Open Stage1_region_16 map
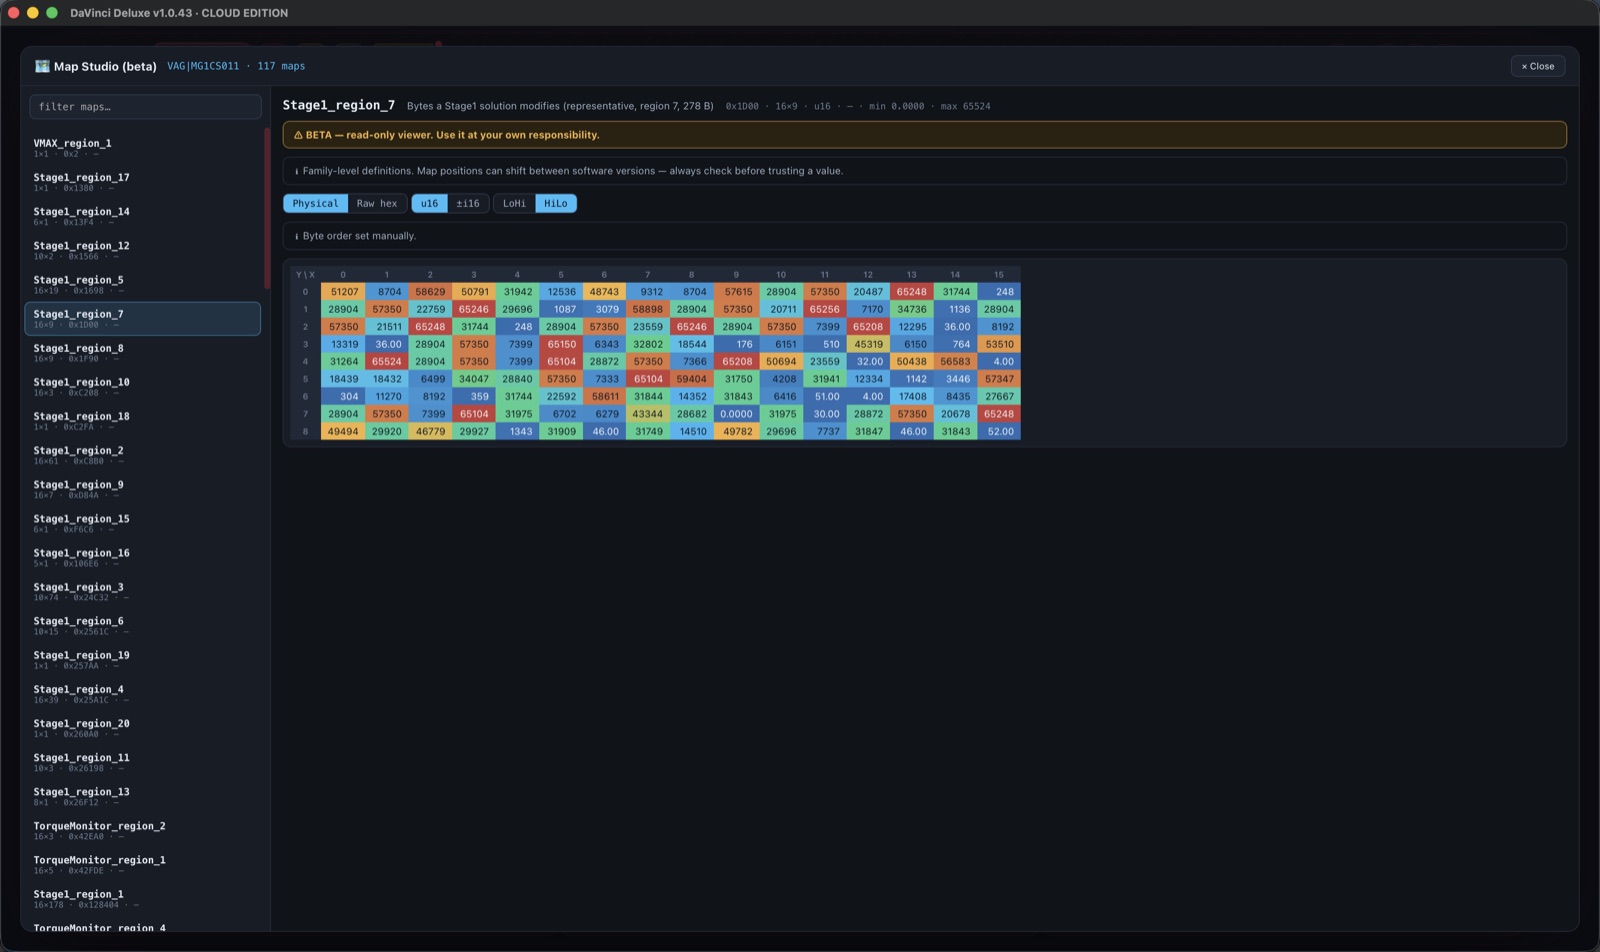Image resolution: width=1600 pixels, height=952 pixels. coord(142,557)
